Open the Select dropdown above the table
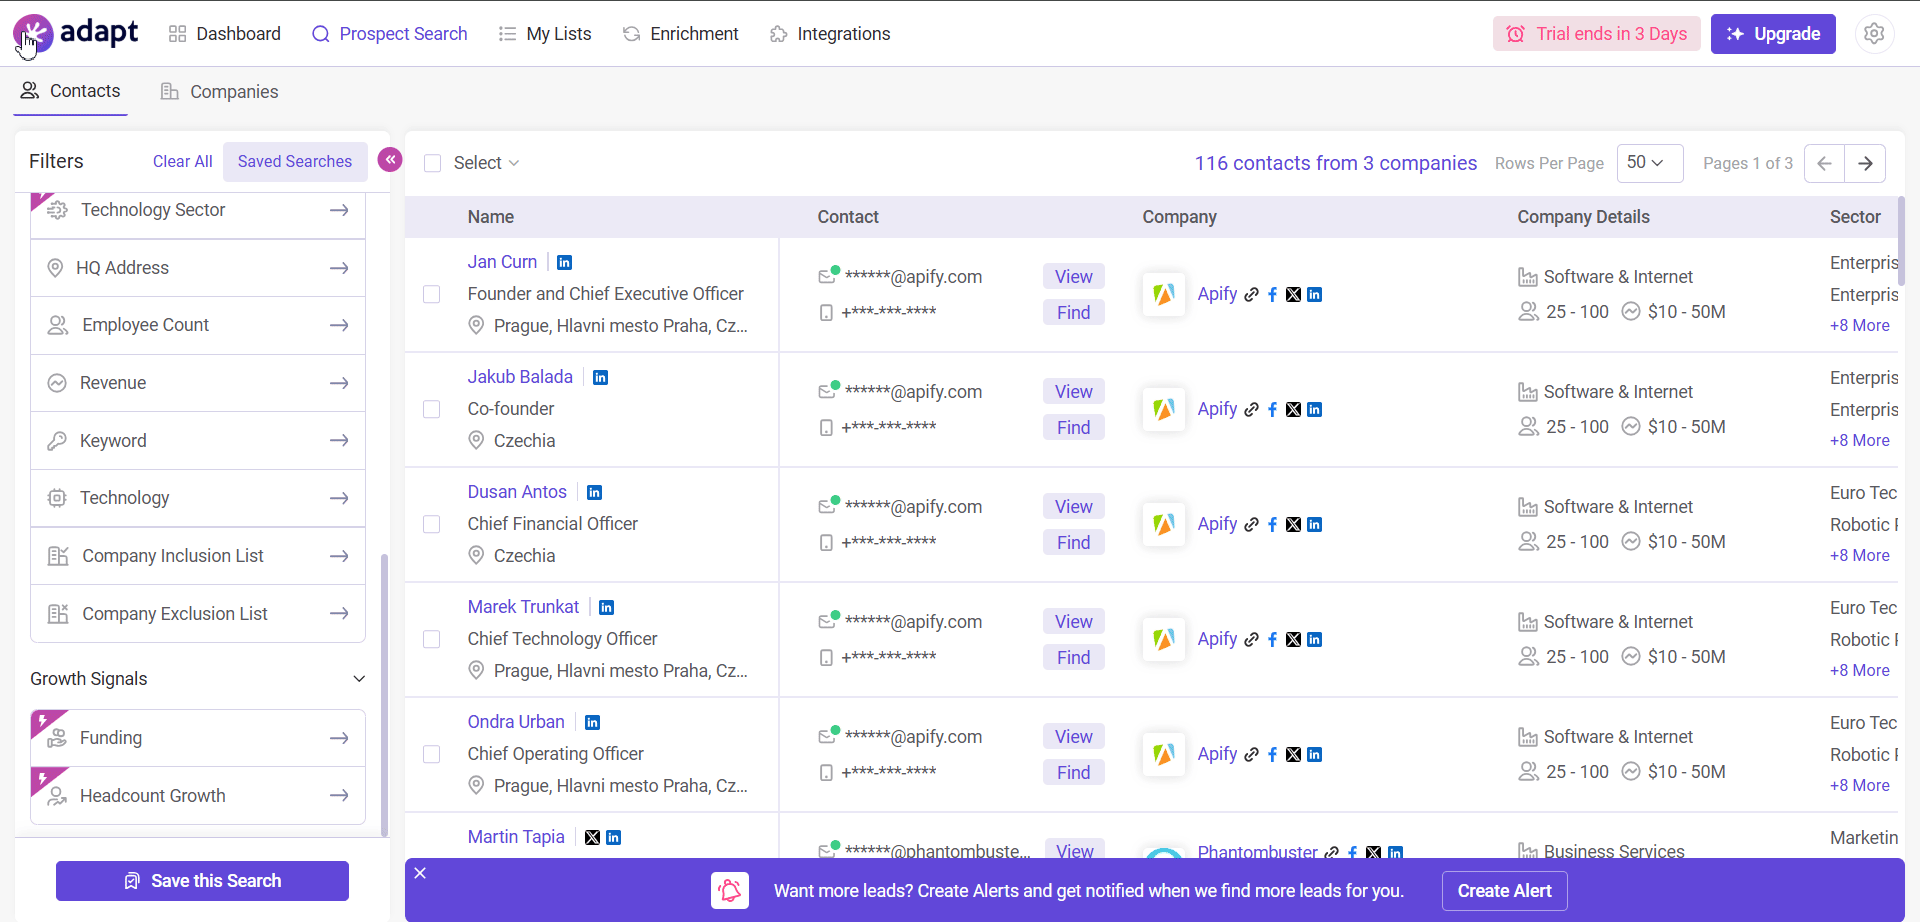The height and width of the screenshot is (922, 1920). point(485,162)
